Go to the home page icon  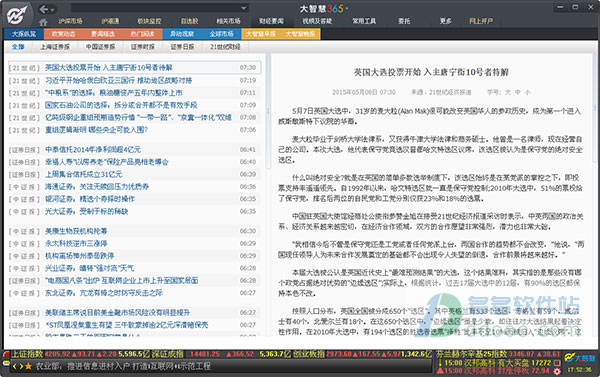point(43,22)
